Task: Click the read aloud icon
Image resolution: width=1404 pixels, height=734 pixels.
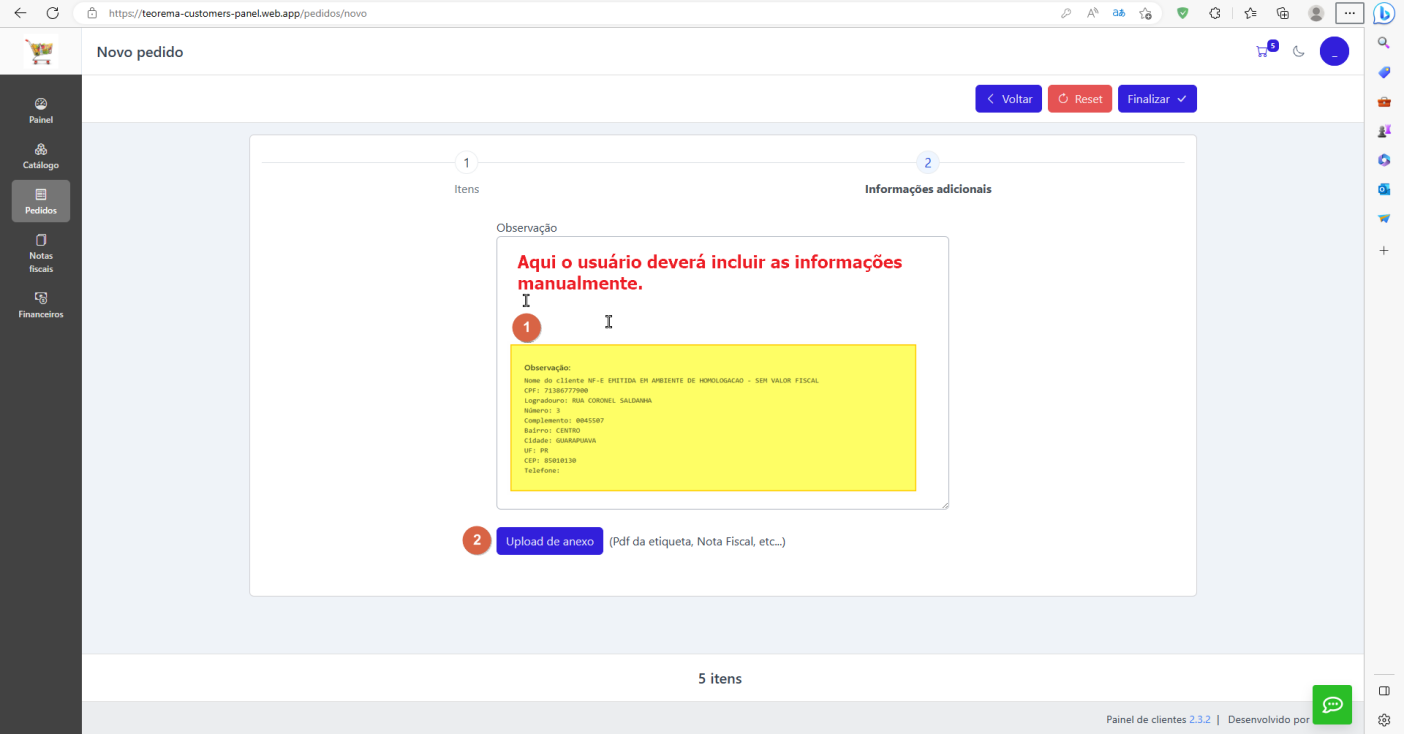Action: coord(1093,14)
